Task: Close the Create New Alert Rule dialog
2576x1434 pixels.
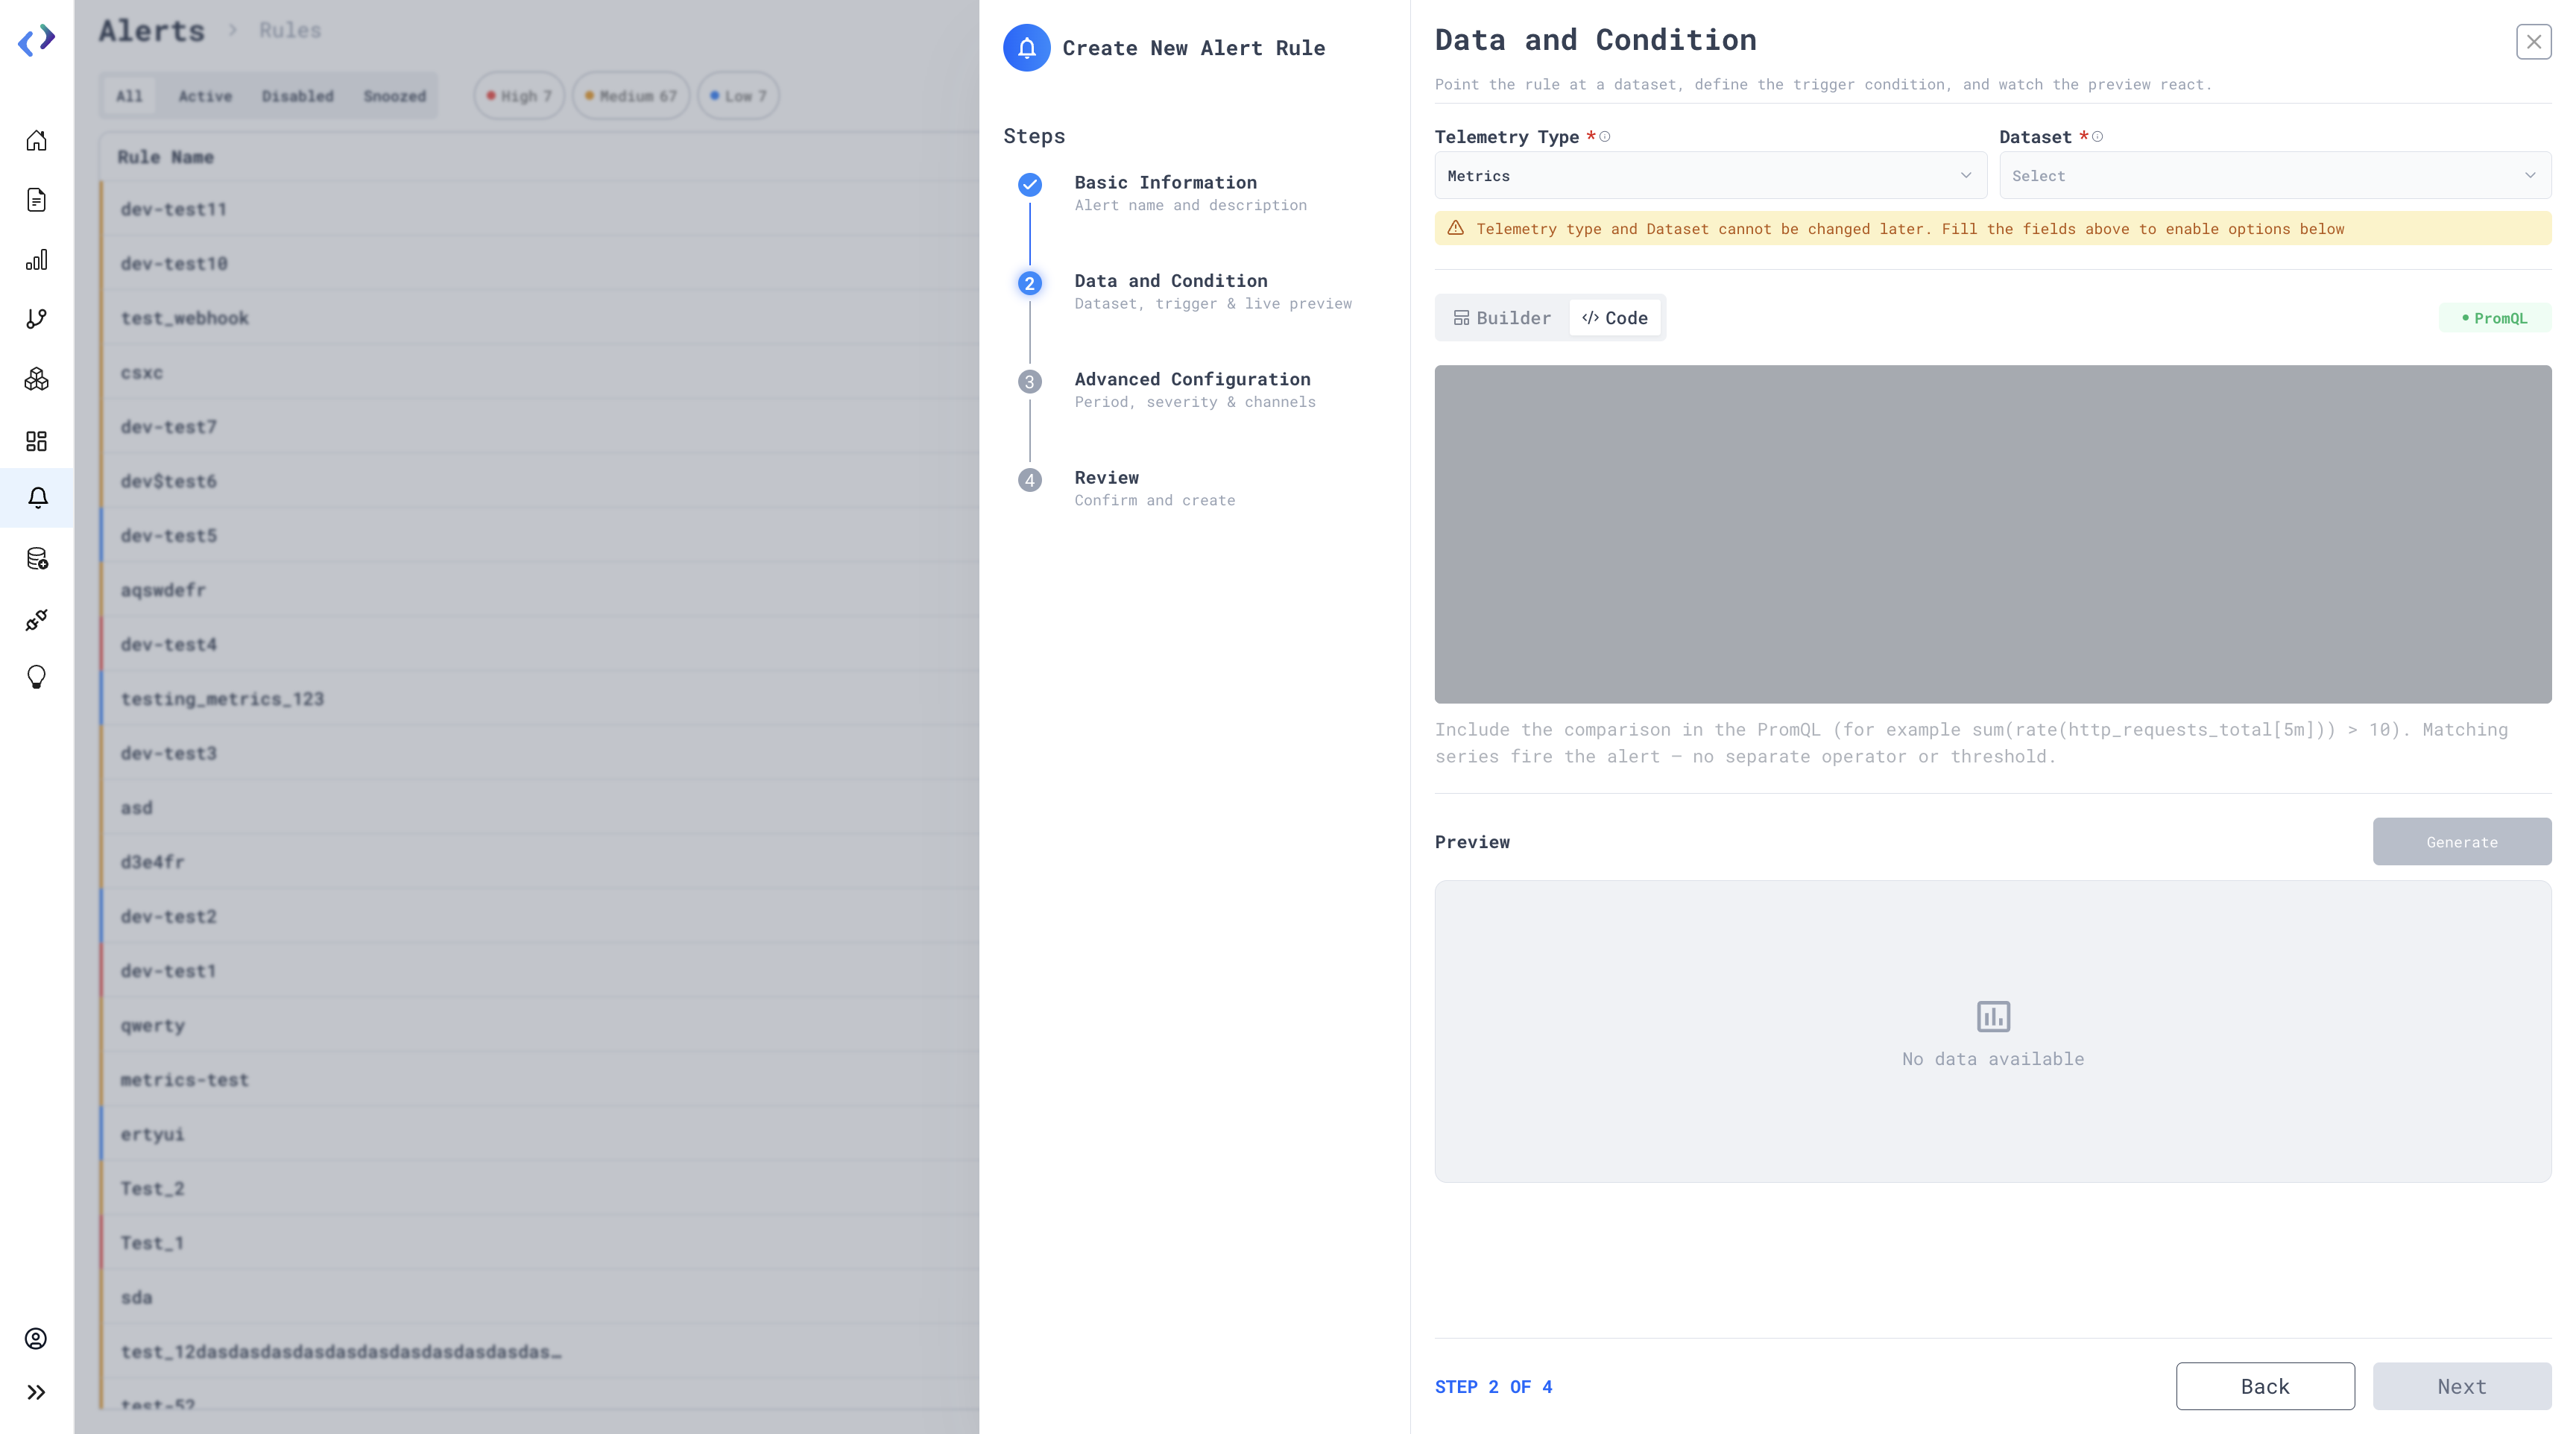Action: pyautogui.click(x=2533, y=42)
